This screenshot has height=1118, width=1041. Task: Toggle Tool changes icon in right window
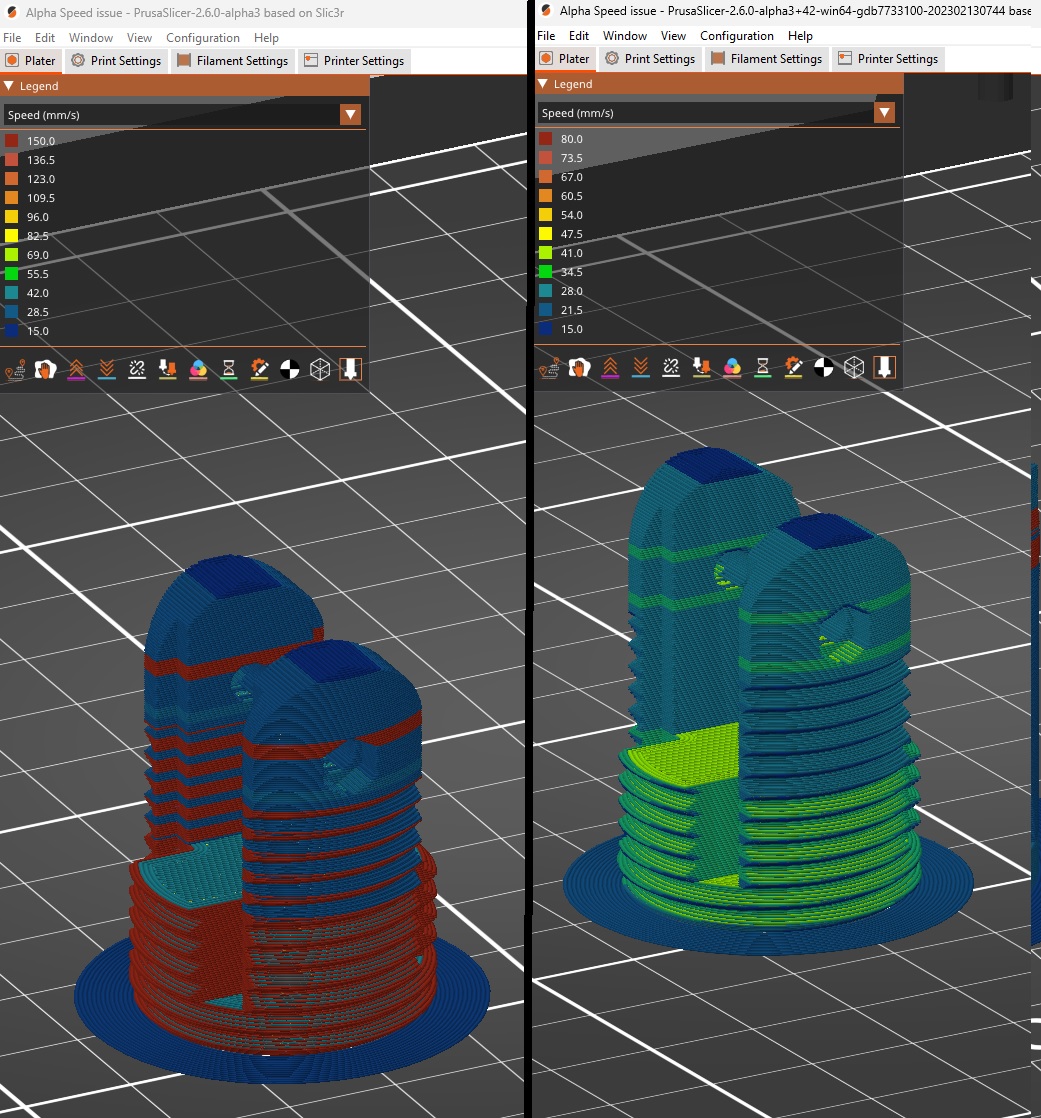[x=702, y=367]
